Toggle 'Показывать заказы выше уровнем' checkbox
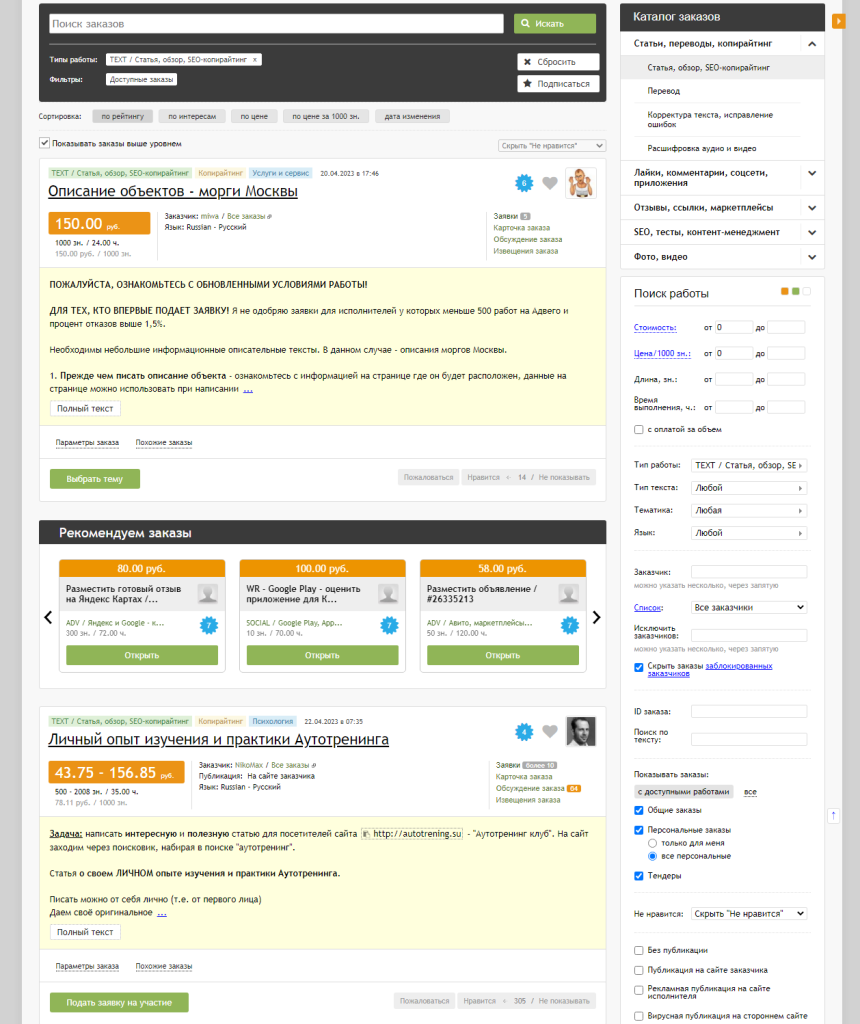 44,143
